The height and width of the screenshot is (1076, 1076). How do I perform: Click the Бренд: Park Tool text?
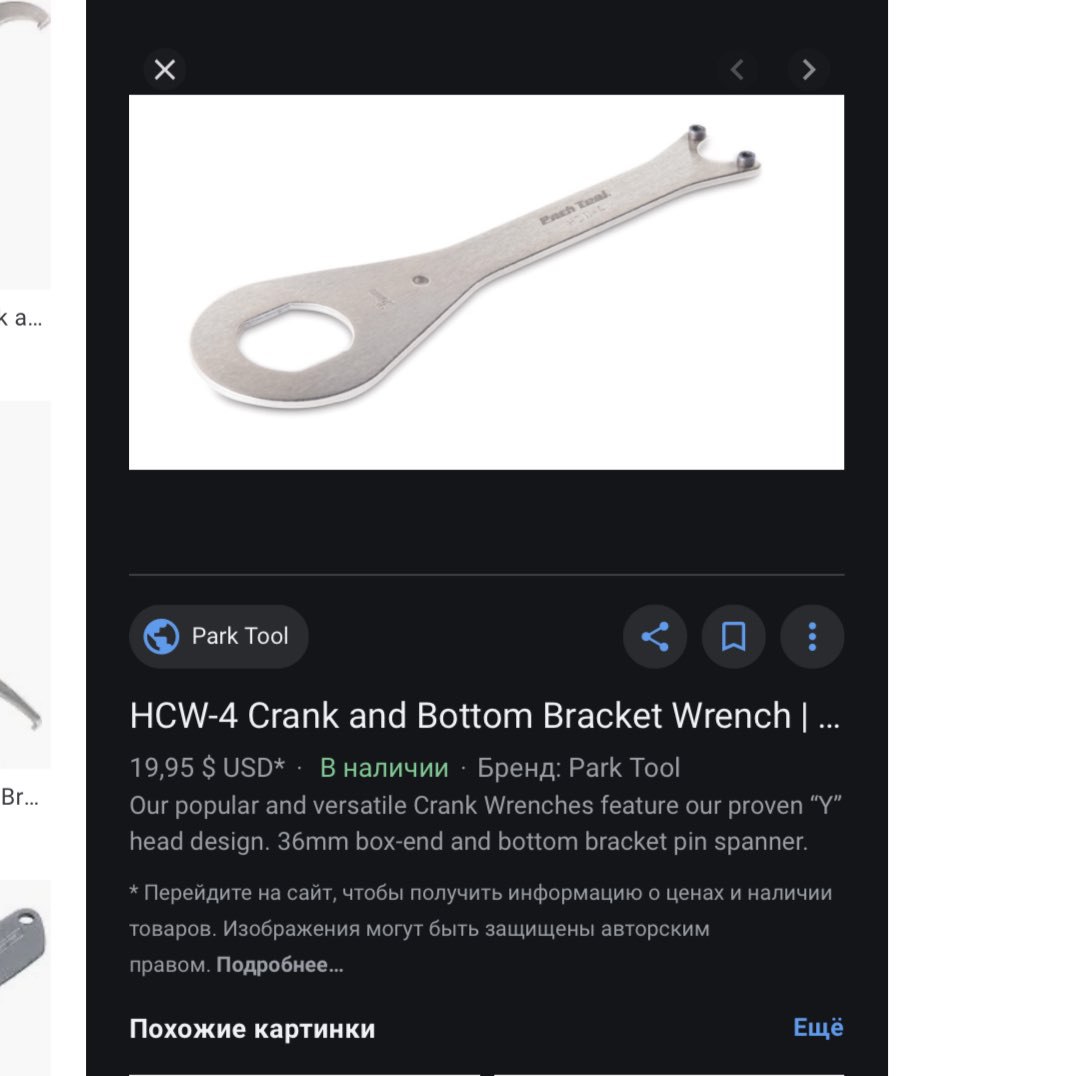(x=578, y=767)
